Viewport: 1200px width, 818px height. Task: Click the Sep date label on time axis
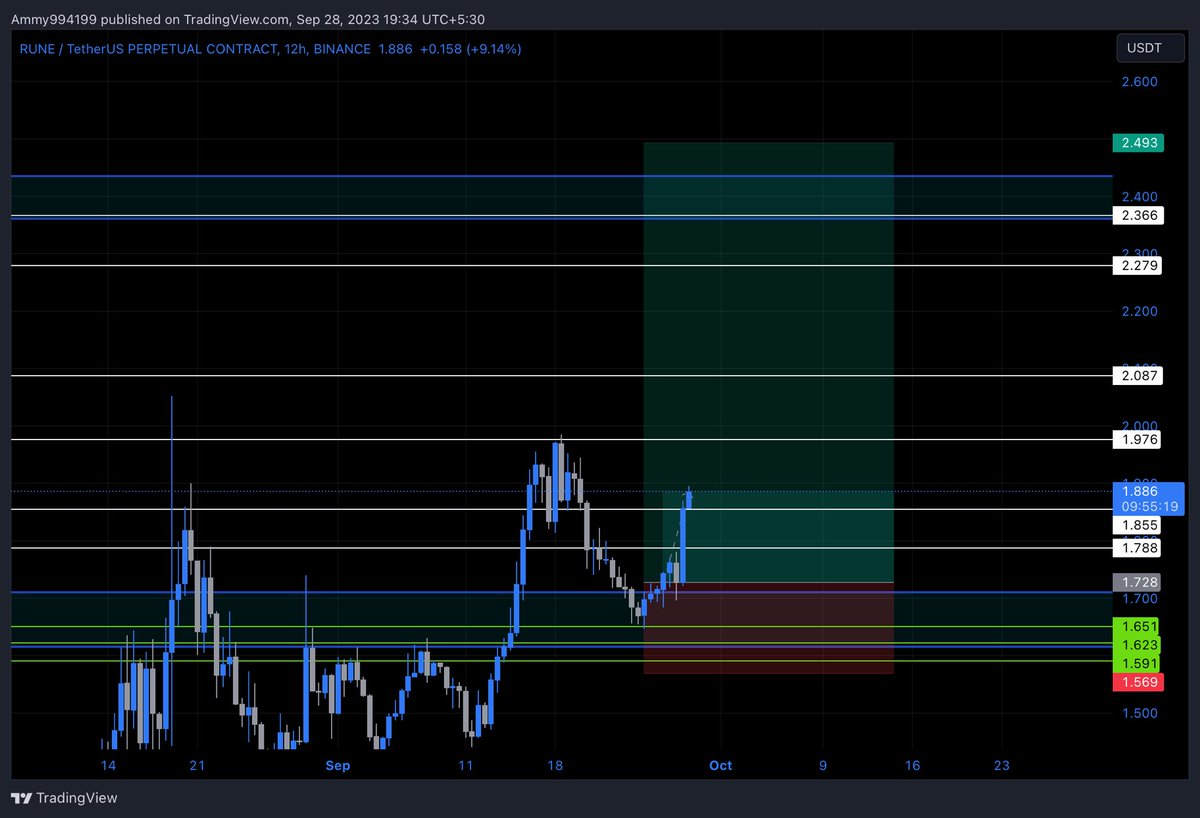[338, 766]
